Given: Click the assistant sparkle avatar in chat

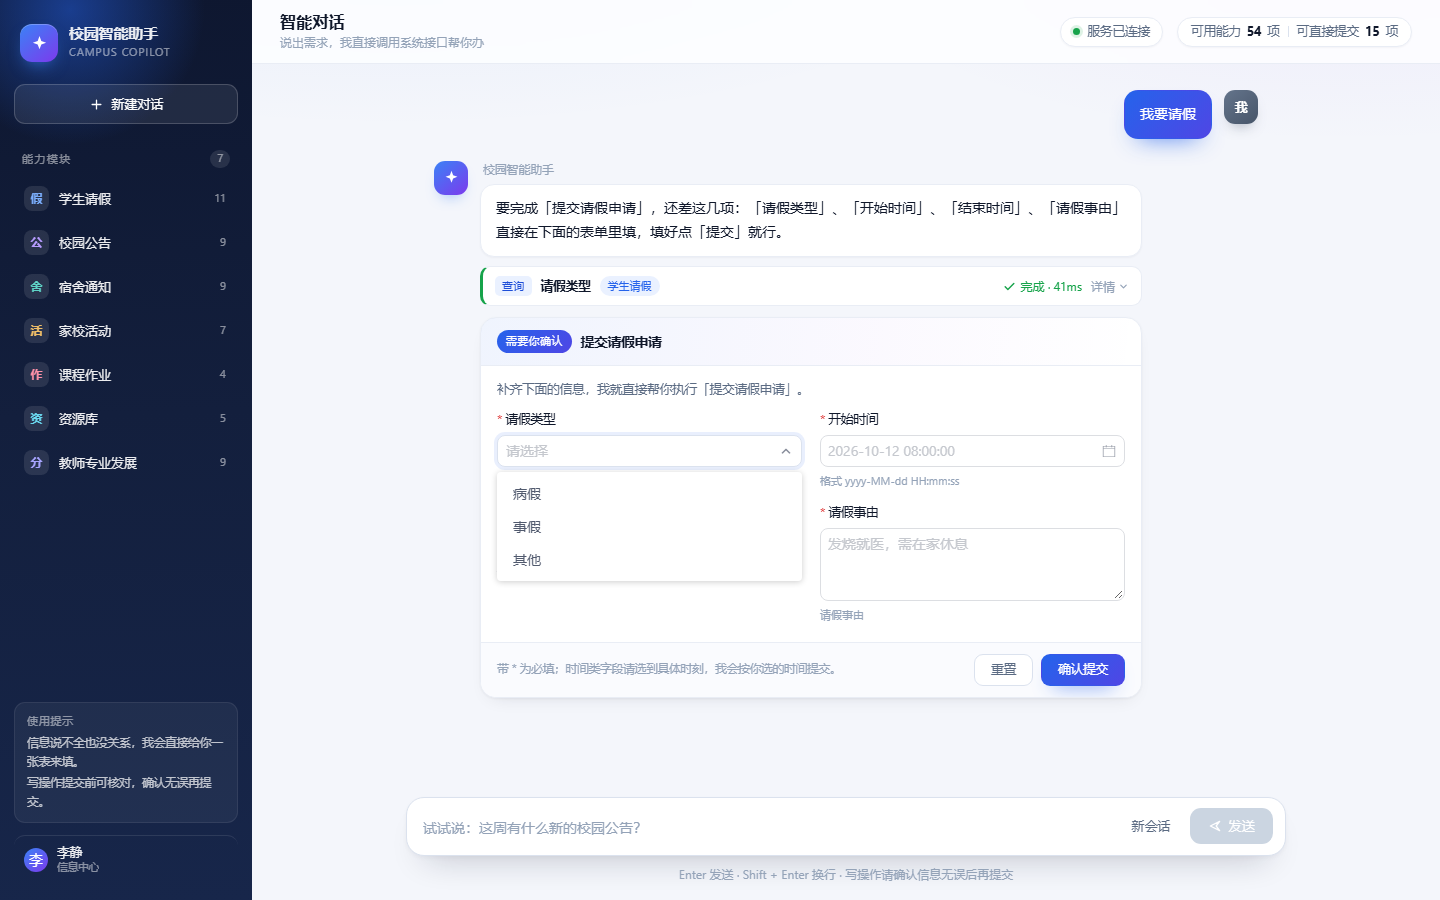Looking at the screenshot, I should point(451,177).
